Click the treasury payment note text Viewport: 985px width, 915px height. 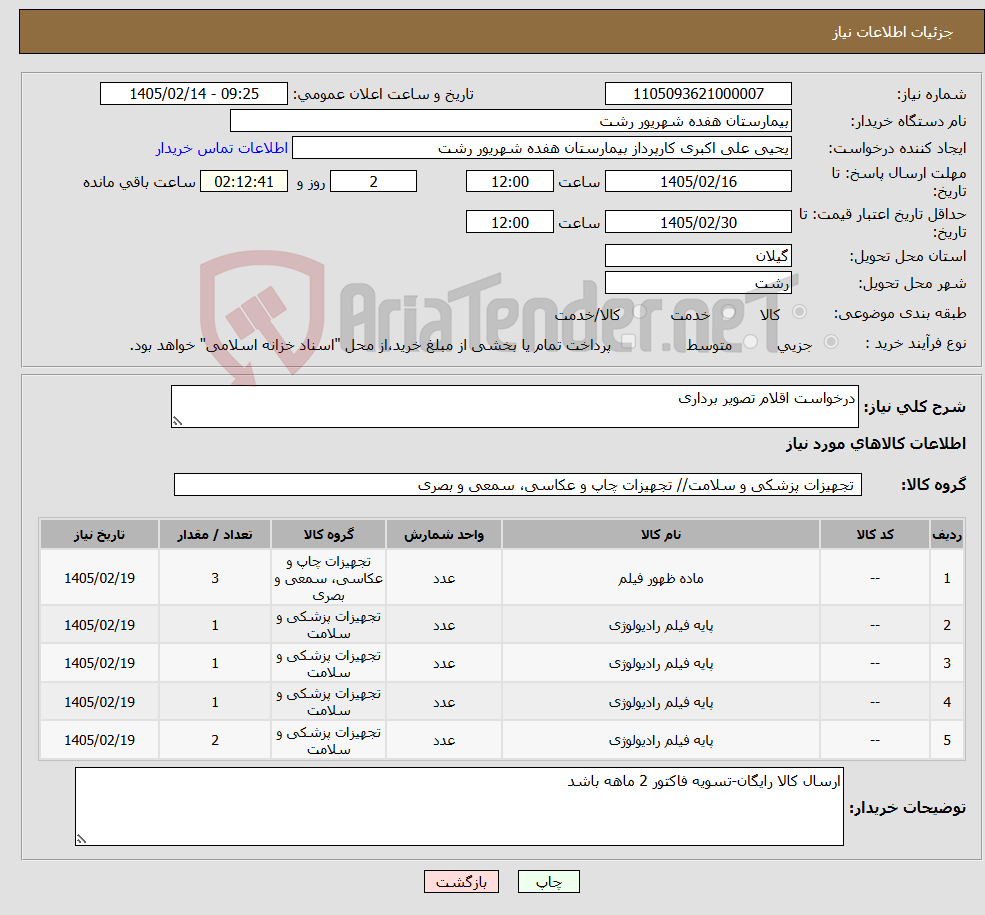(370, 345)
